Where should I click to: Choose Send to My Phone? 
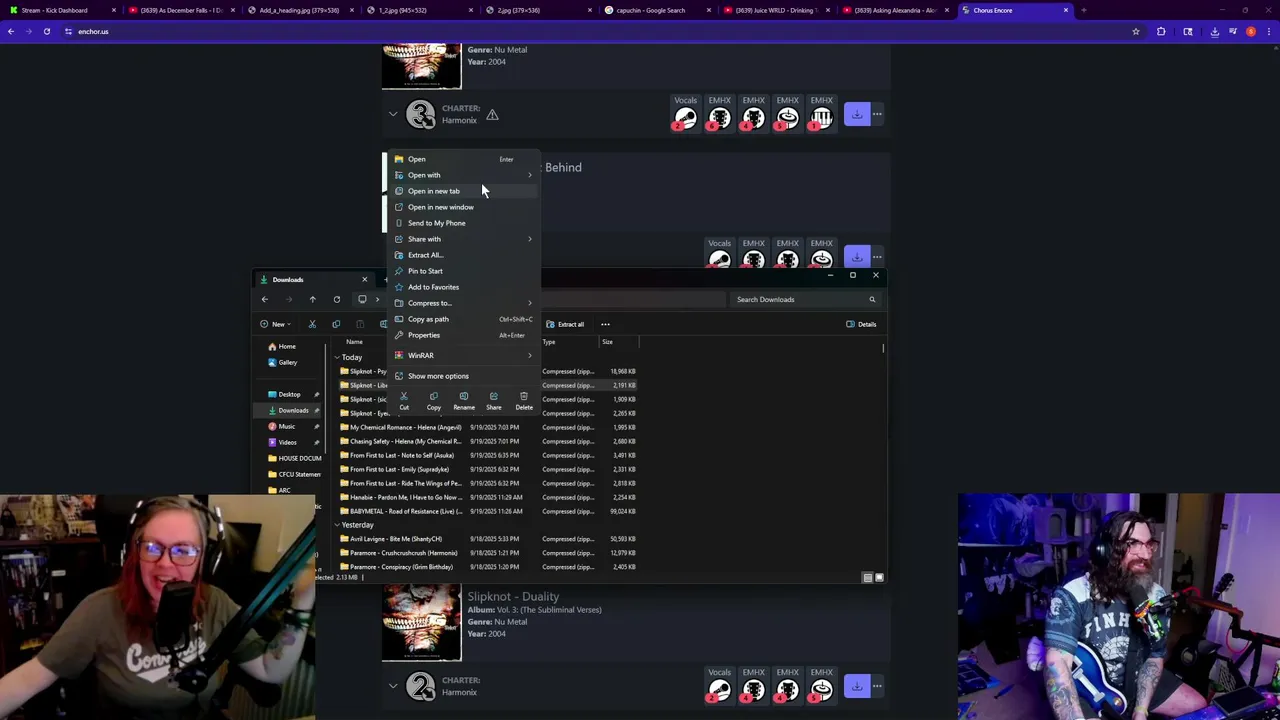pyautogui.click(x=465, y=223)
